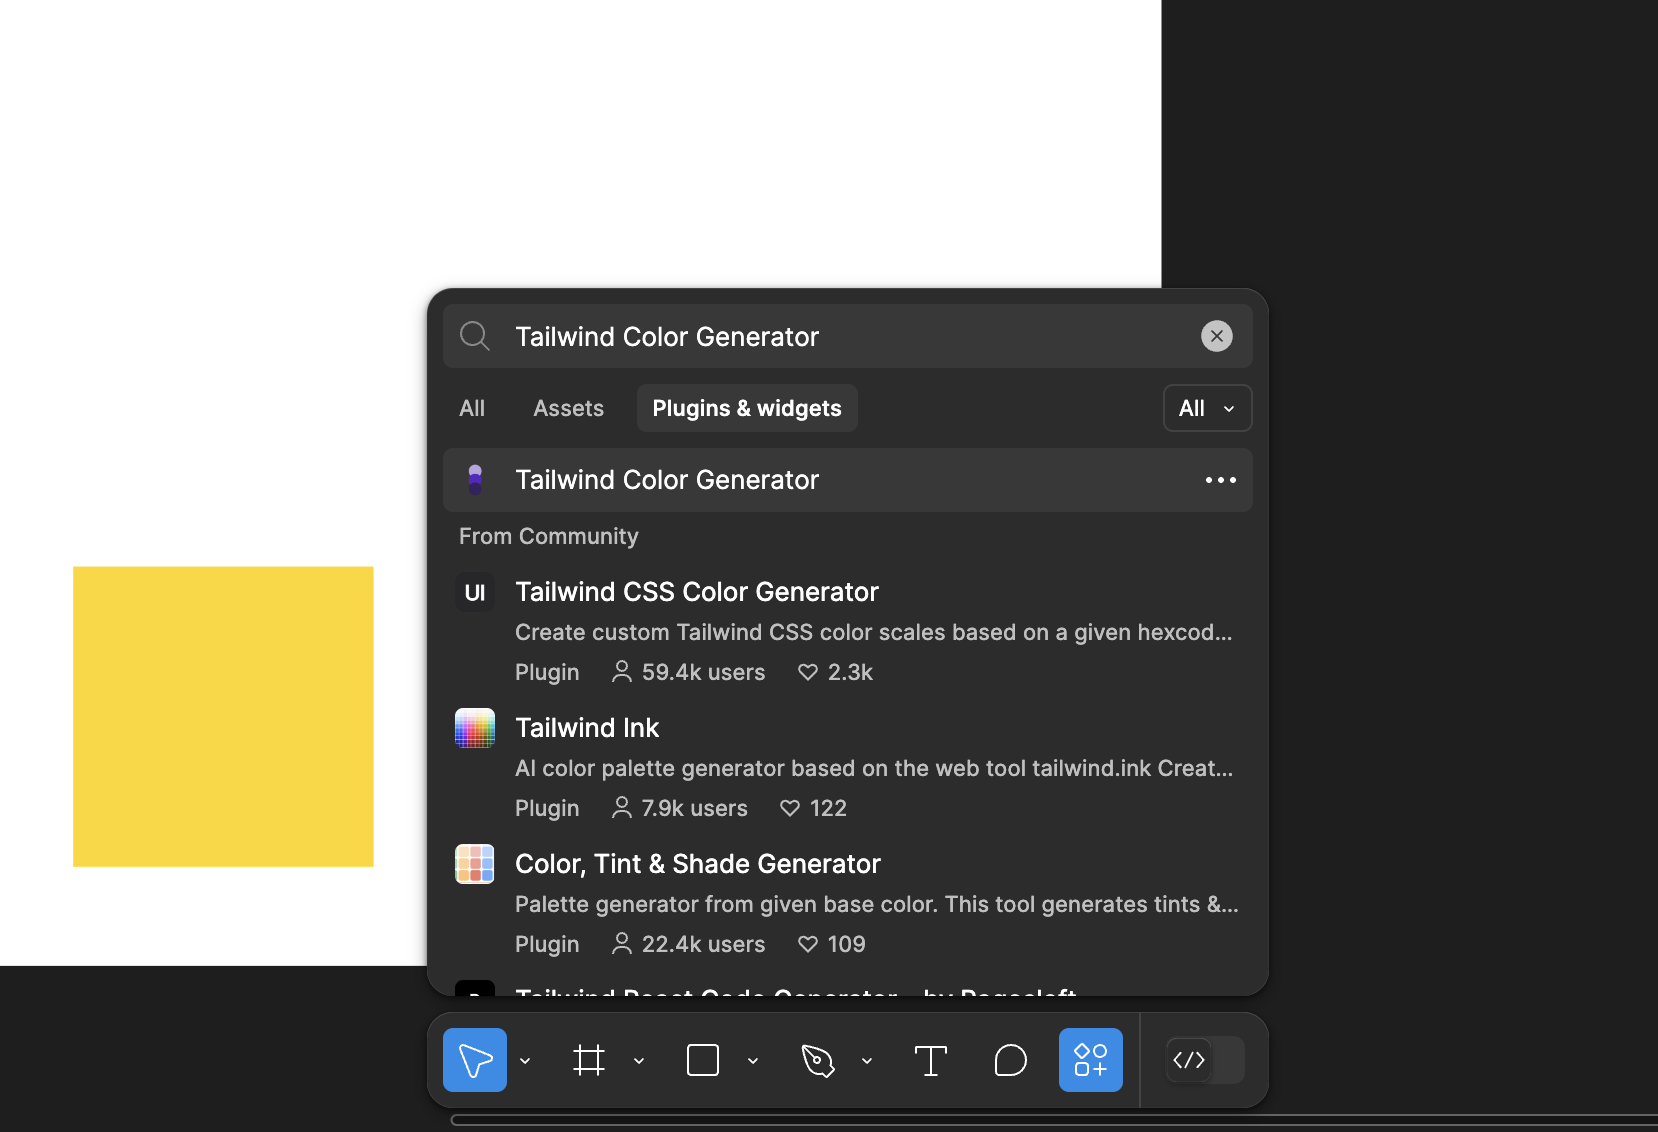
Task: Click the 109 likes count
Action: tap(832, 944)
